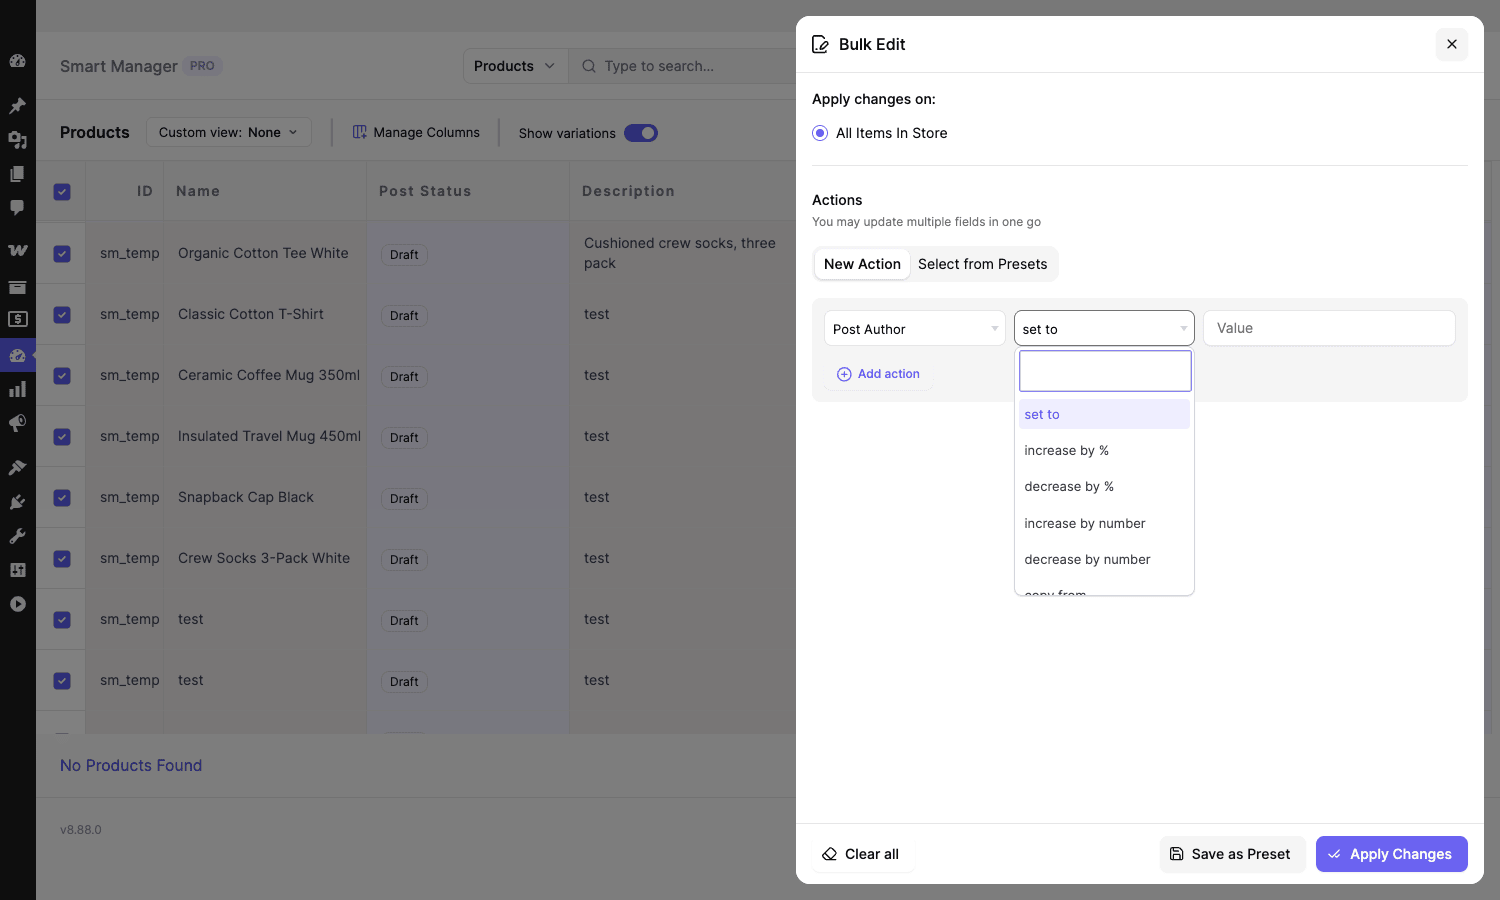The image size is (1500, 900).
Task: Click the Apply Changes button
Action: point(1391,854)
